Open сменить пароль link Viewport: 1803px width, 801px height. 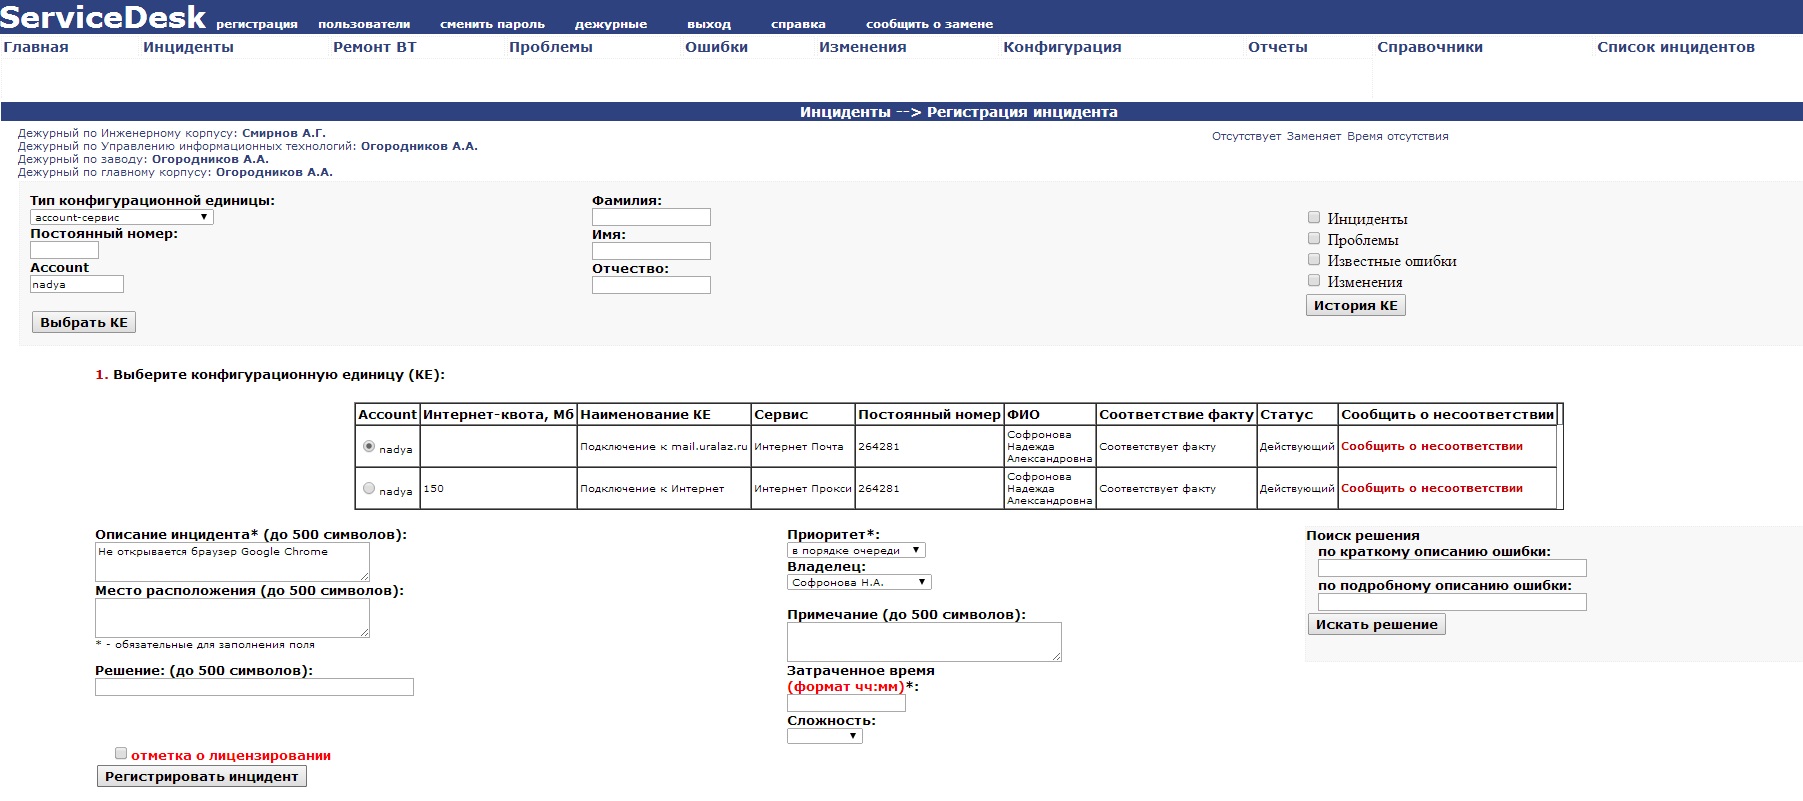pos(493,24)
